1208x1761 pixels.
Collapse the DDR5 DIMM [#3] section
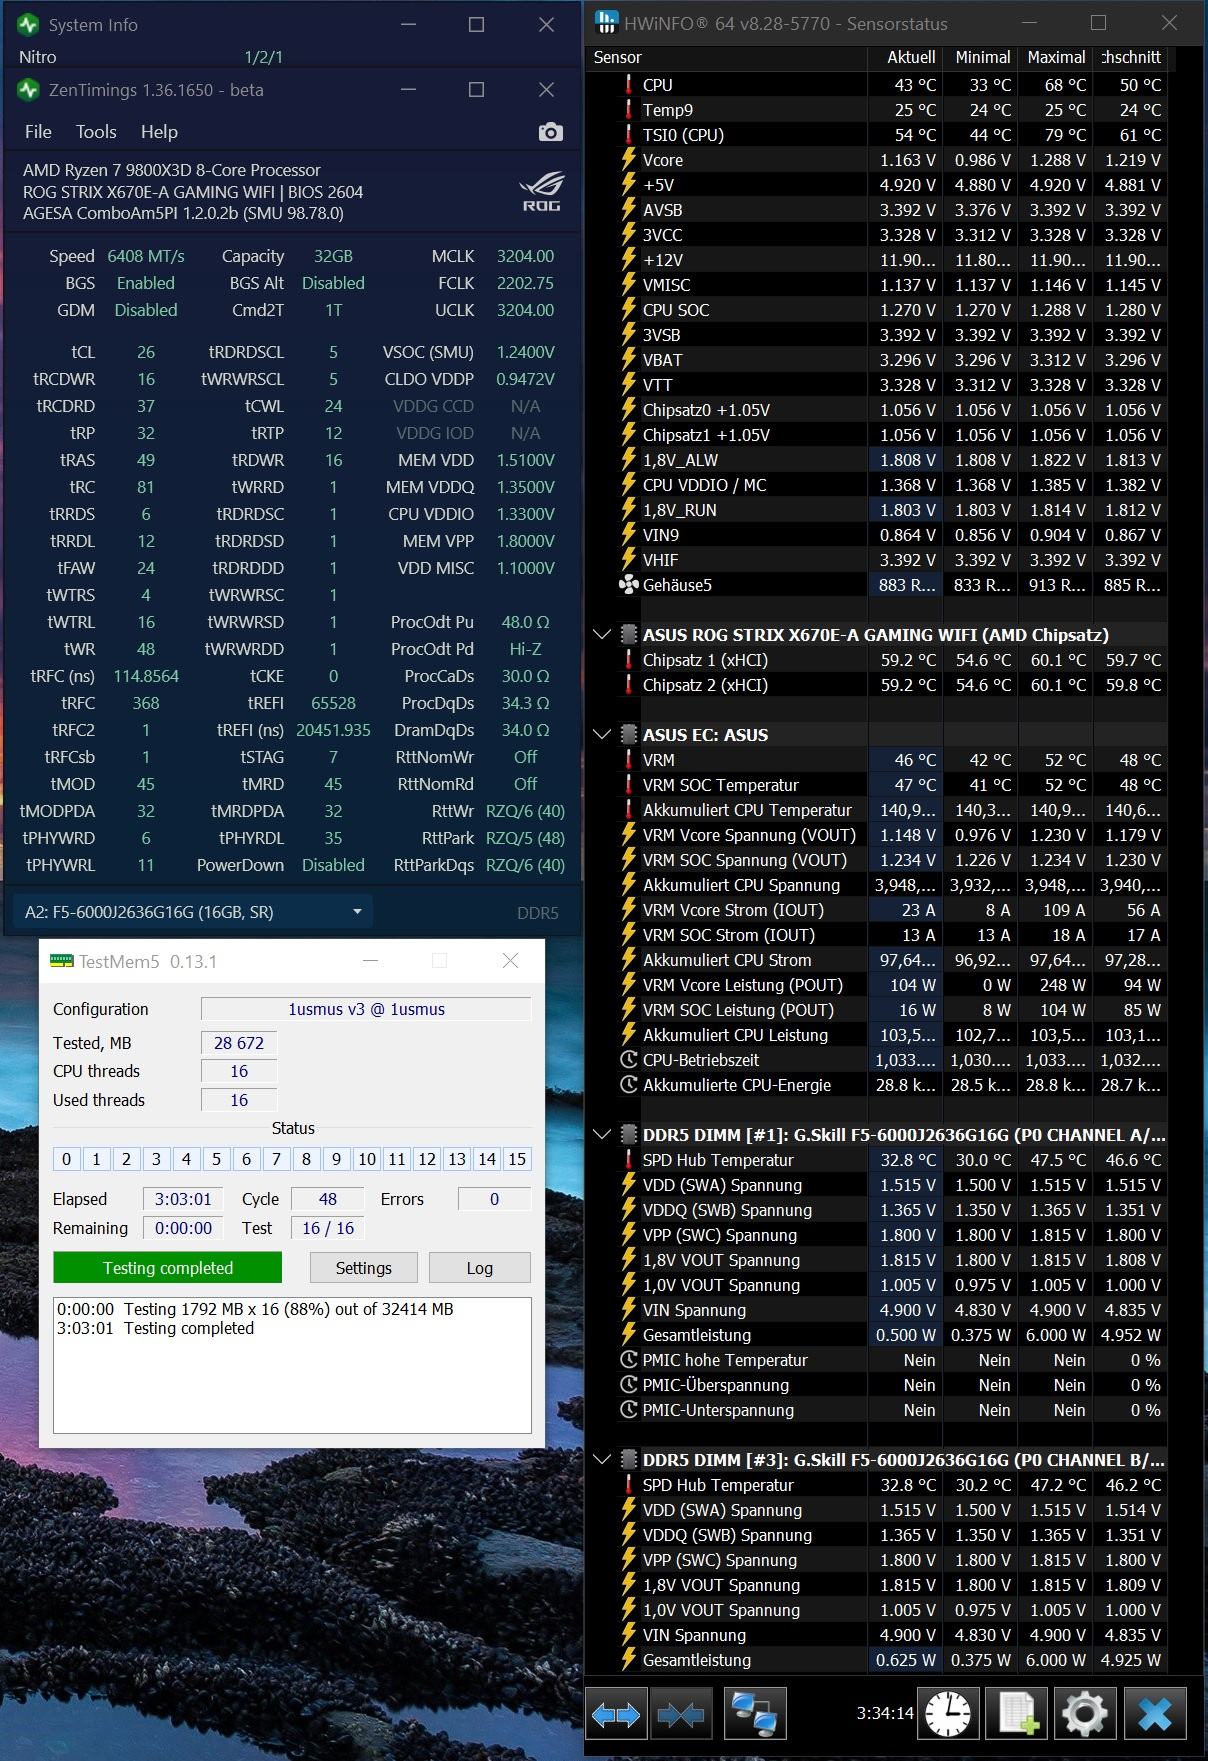click(602, 1460)
